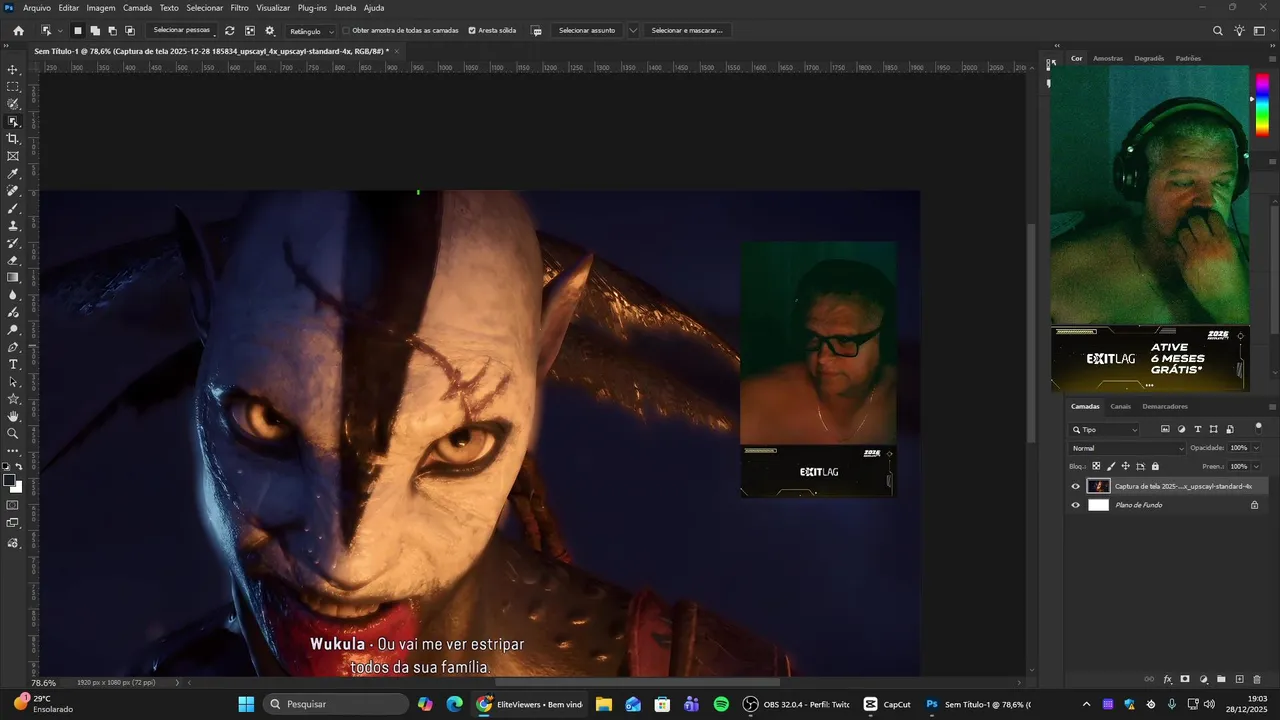This screenshot has width=1280, height=720.
Task: Open the 'Normal' blend mode dropdown
Action: point(1127,448)
